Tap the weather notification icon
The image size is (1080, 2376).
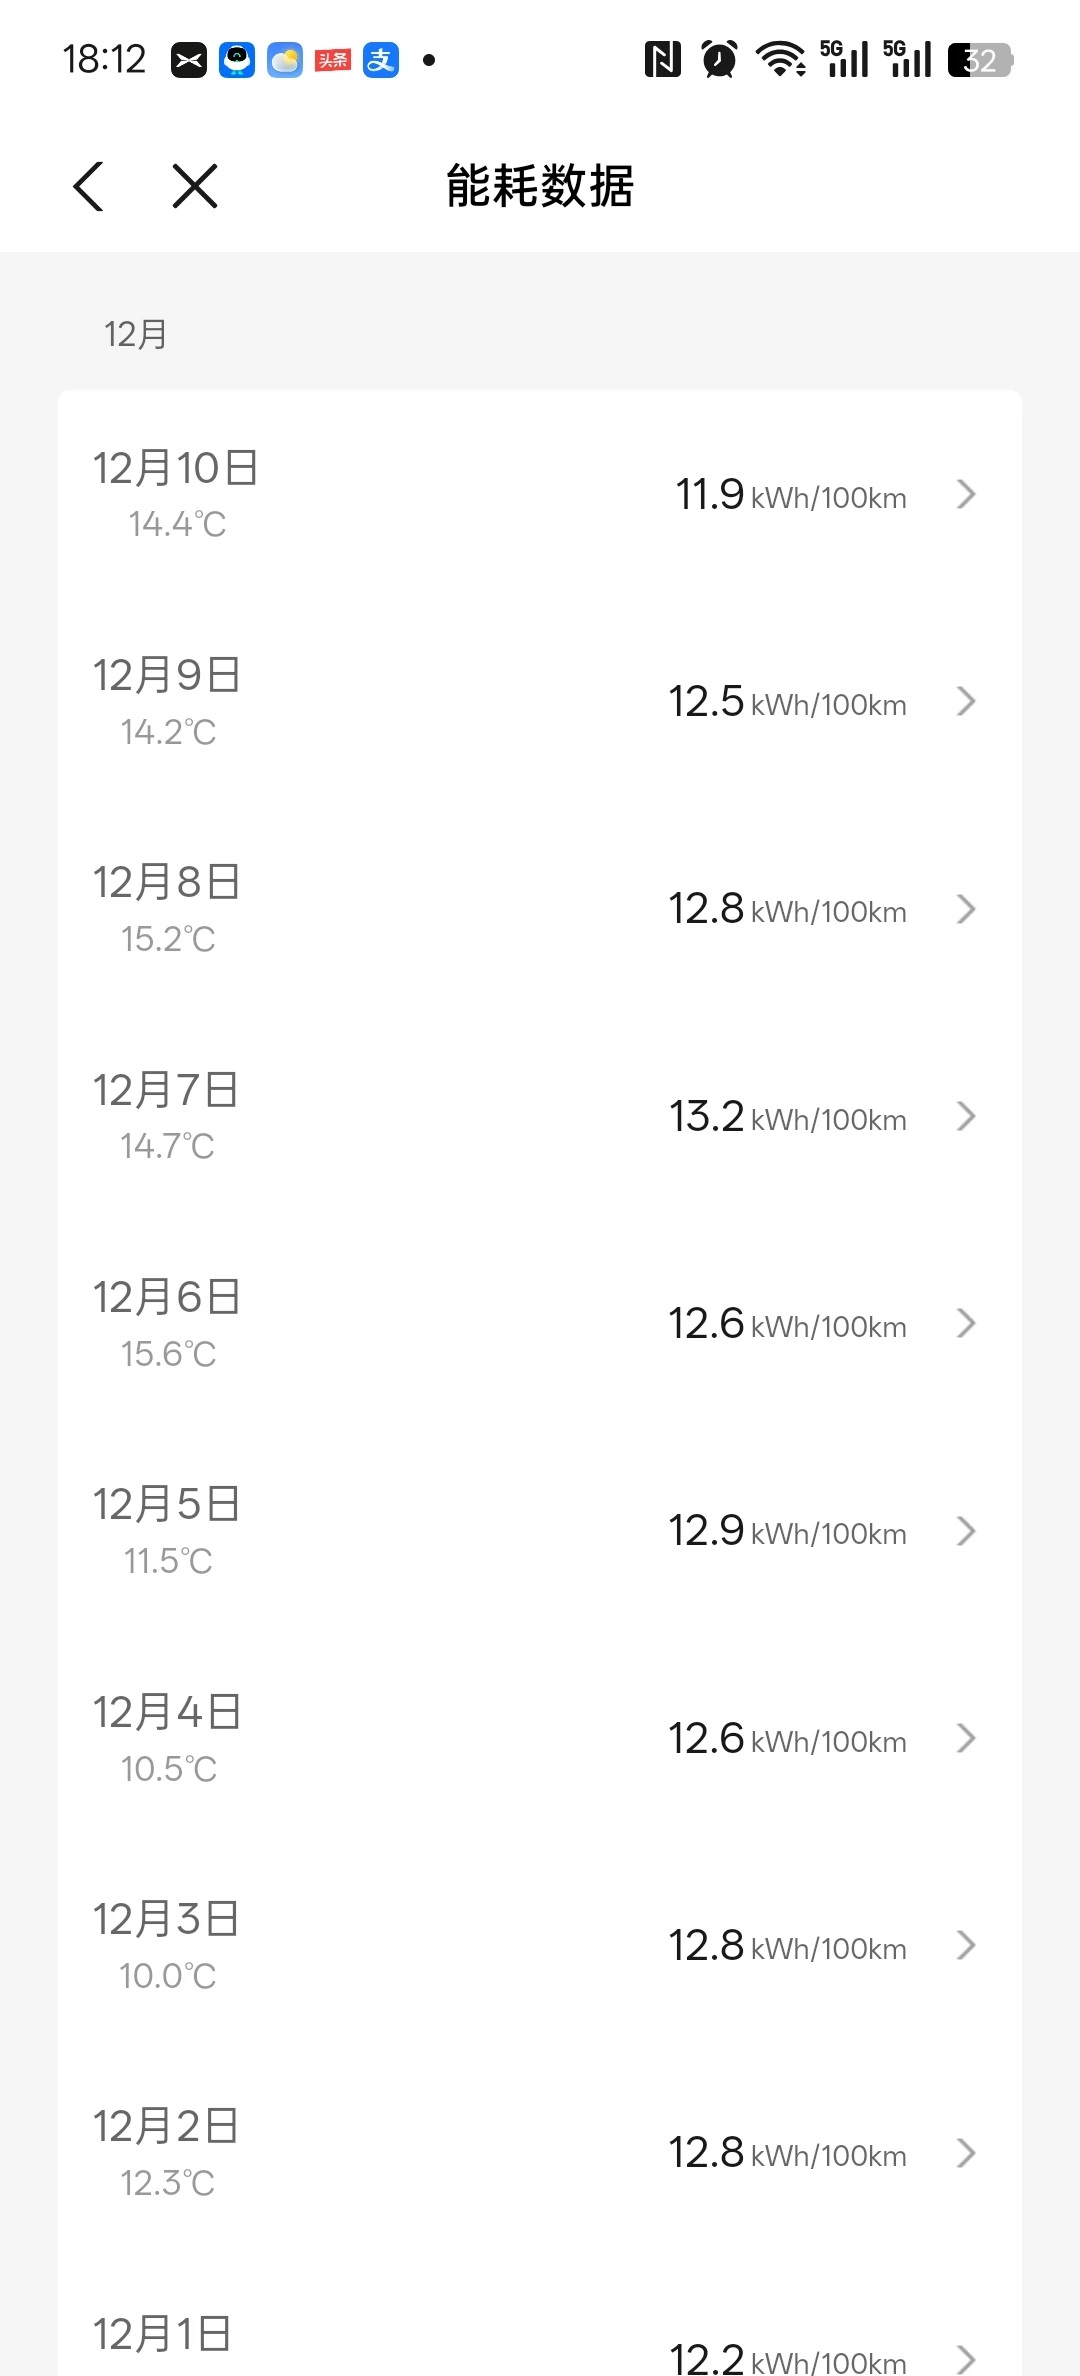[285, 60]
